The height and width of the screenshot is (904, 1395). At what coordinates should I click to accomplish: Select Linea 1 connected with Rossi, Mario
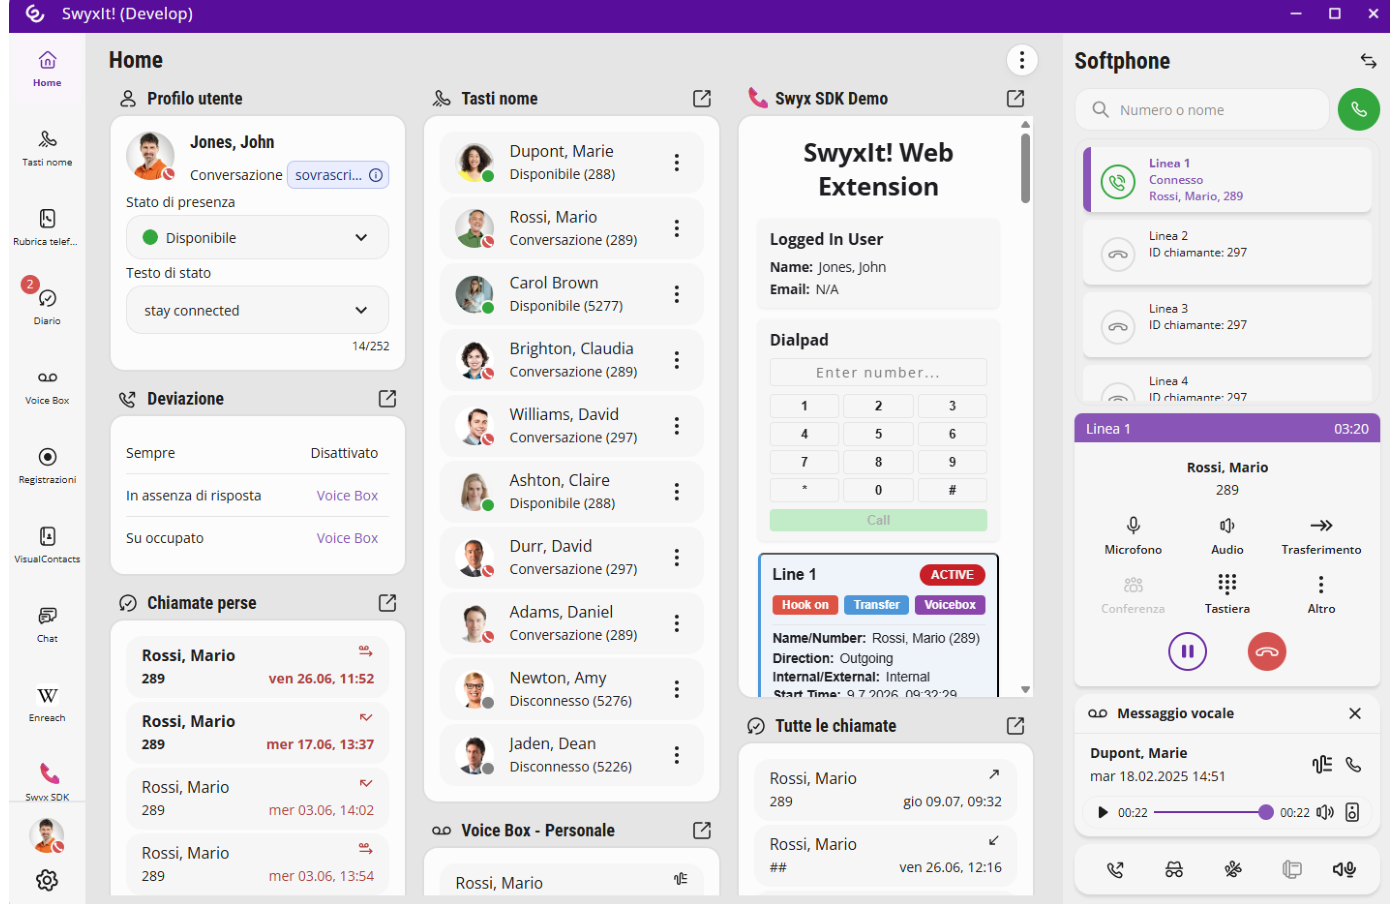coord(1227,180)
